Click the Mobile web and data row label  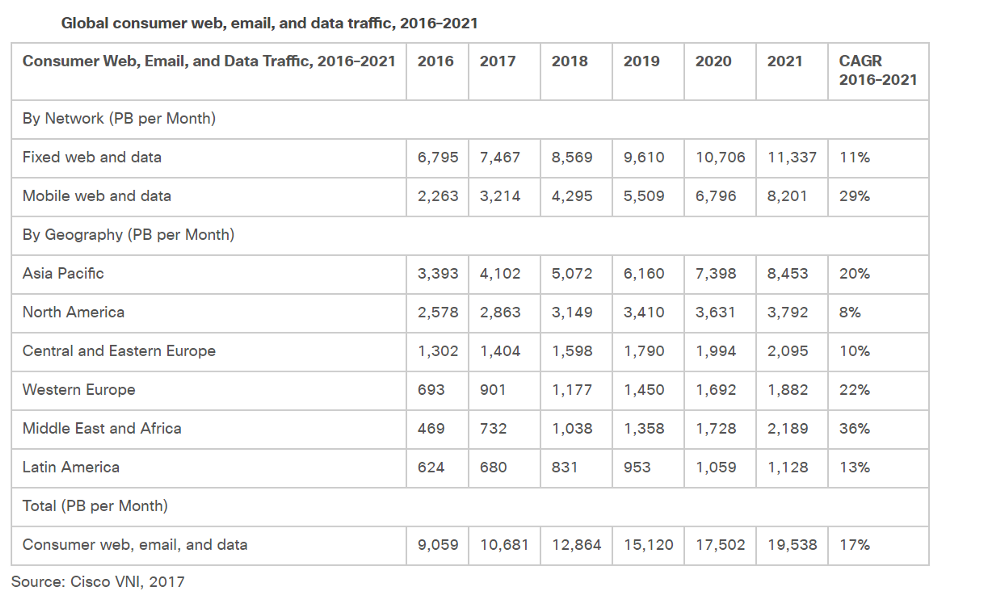[x=97, y=196]
